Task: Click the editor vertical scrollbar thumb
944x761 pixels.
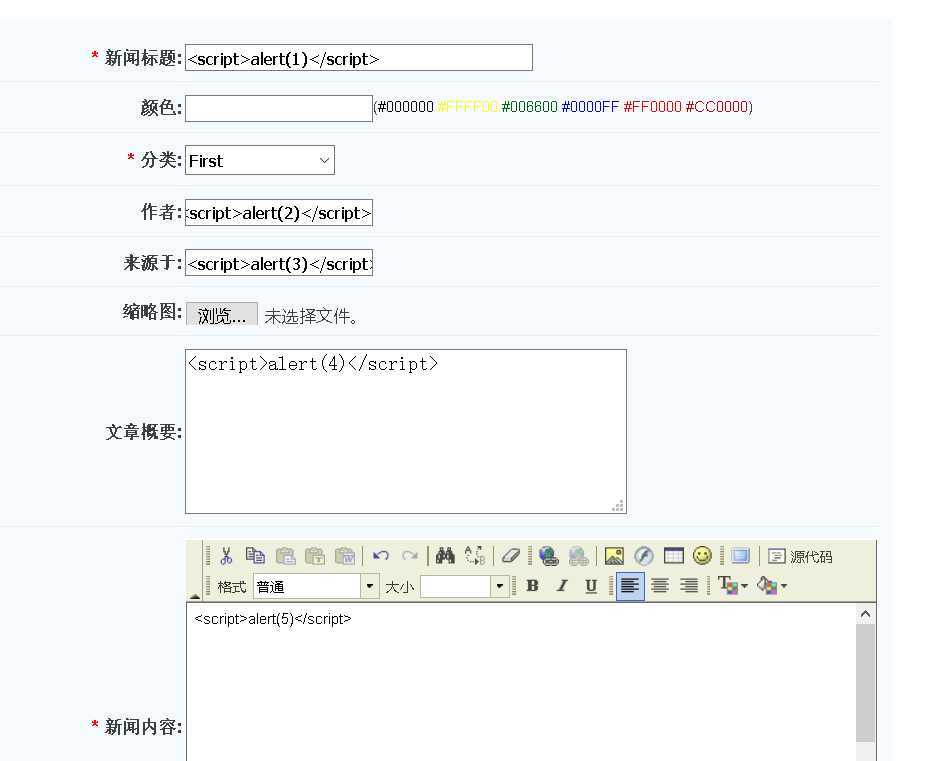Action: click(866, 683)
